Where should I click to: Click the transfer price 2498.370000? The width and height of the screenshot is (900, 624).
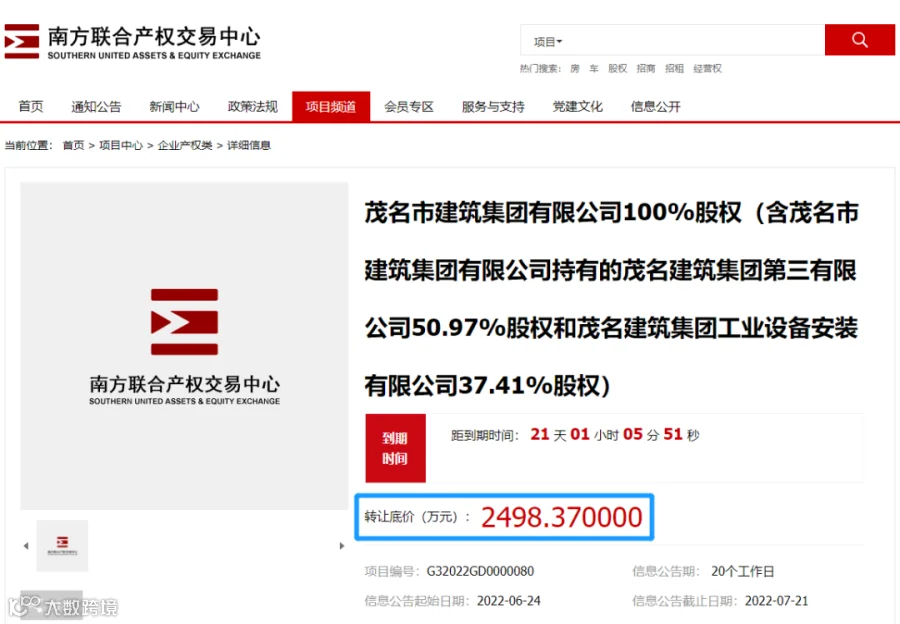561,517
